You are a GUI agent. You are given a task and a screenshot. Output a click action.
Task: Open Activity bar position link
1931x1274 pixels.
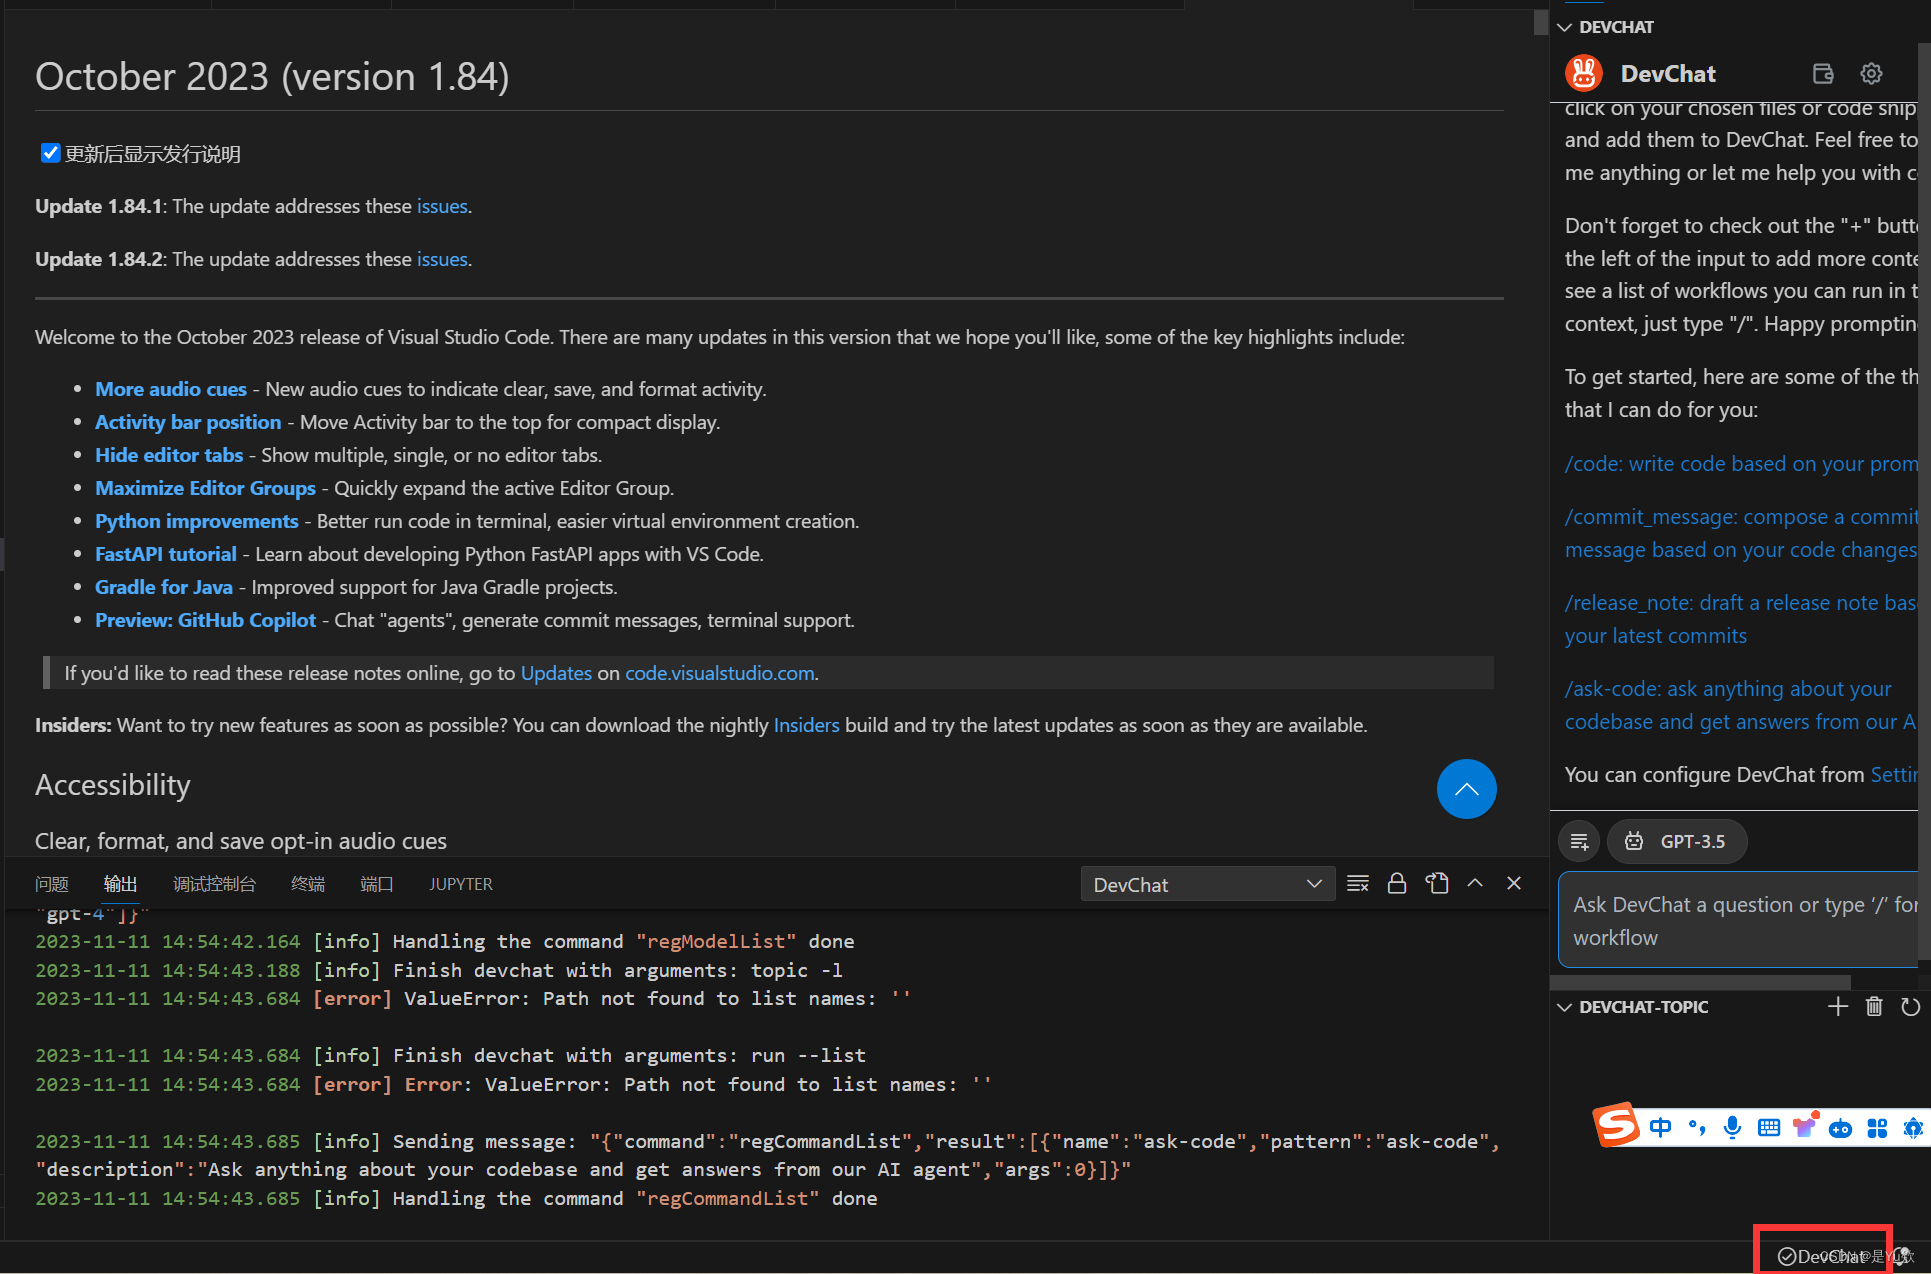pyautogui.click(x=188, y=422)
